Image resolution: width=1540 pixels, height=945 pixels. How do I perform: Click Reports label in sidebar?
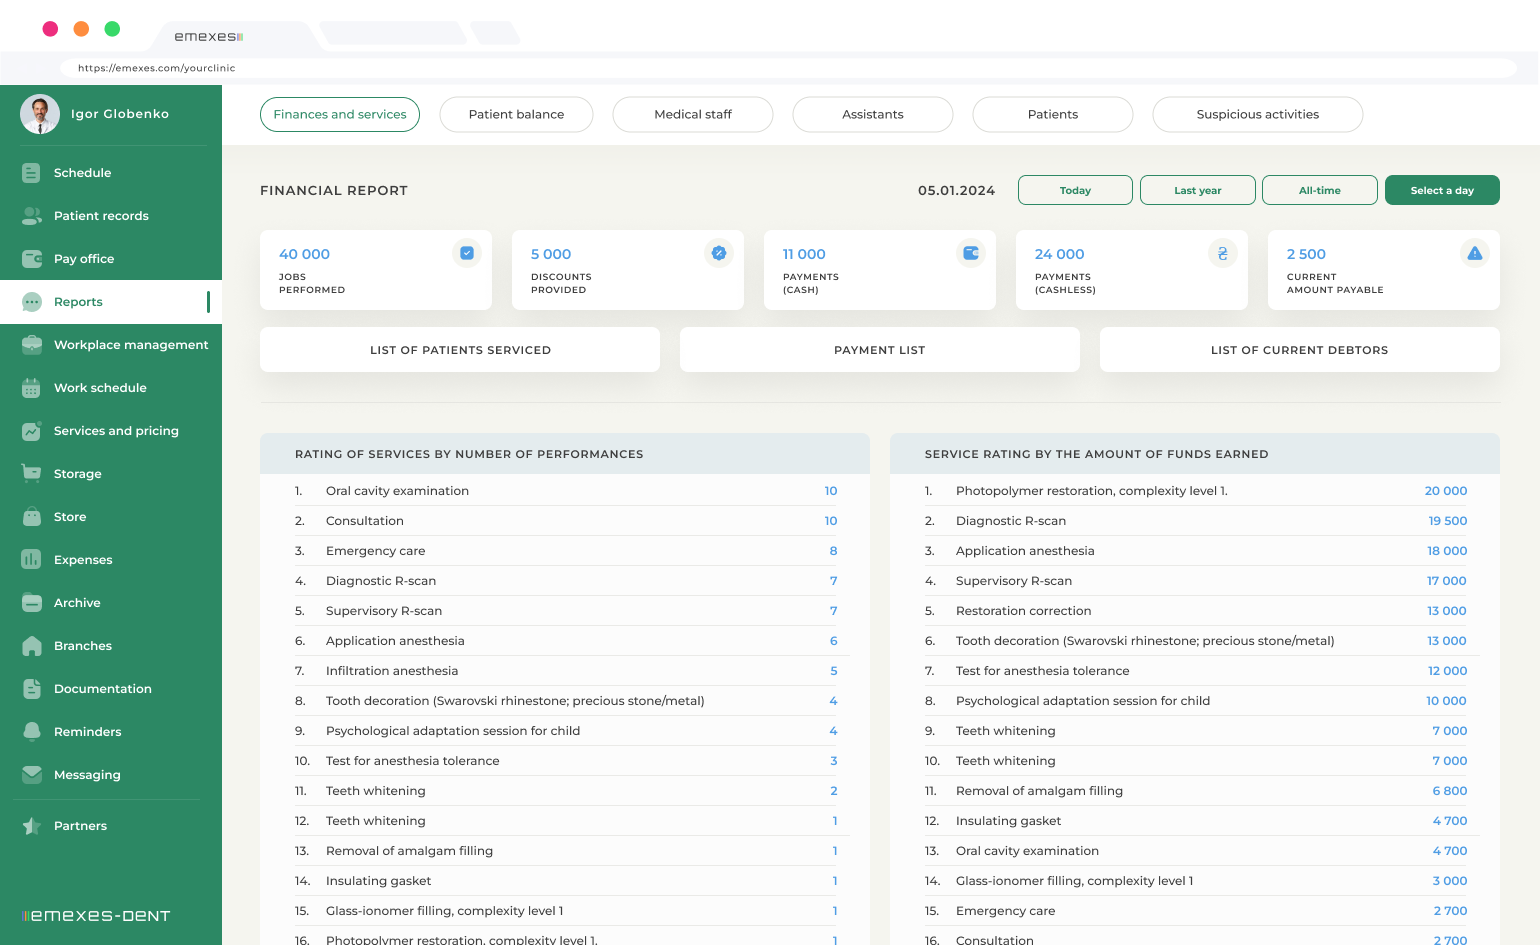coord(78,302)
